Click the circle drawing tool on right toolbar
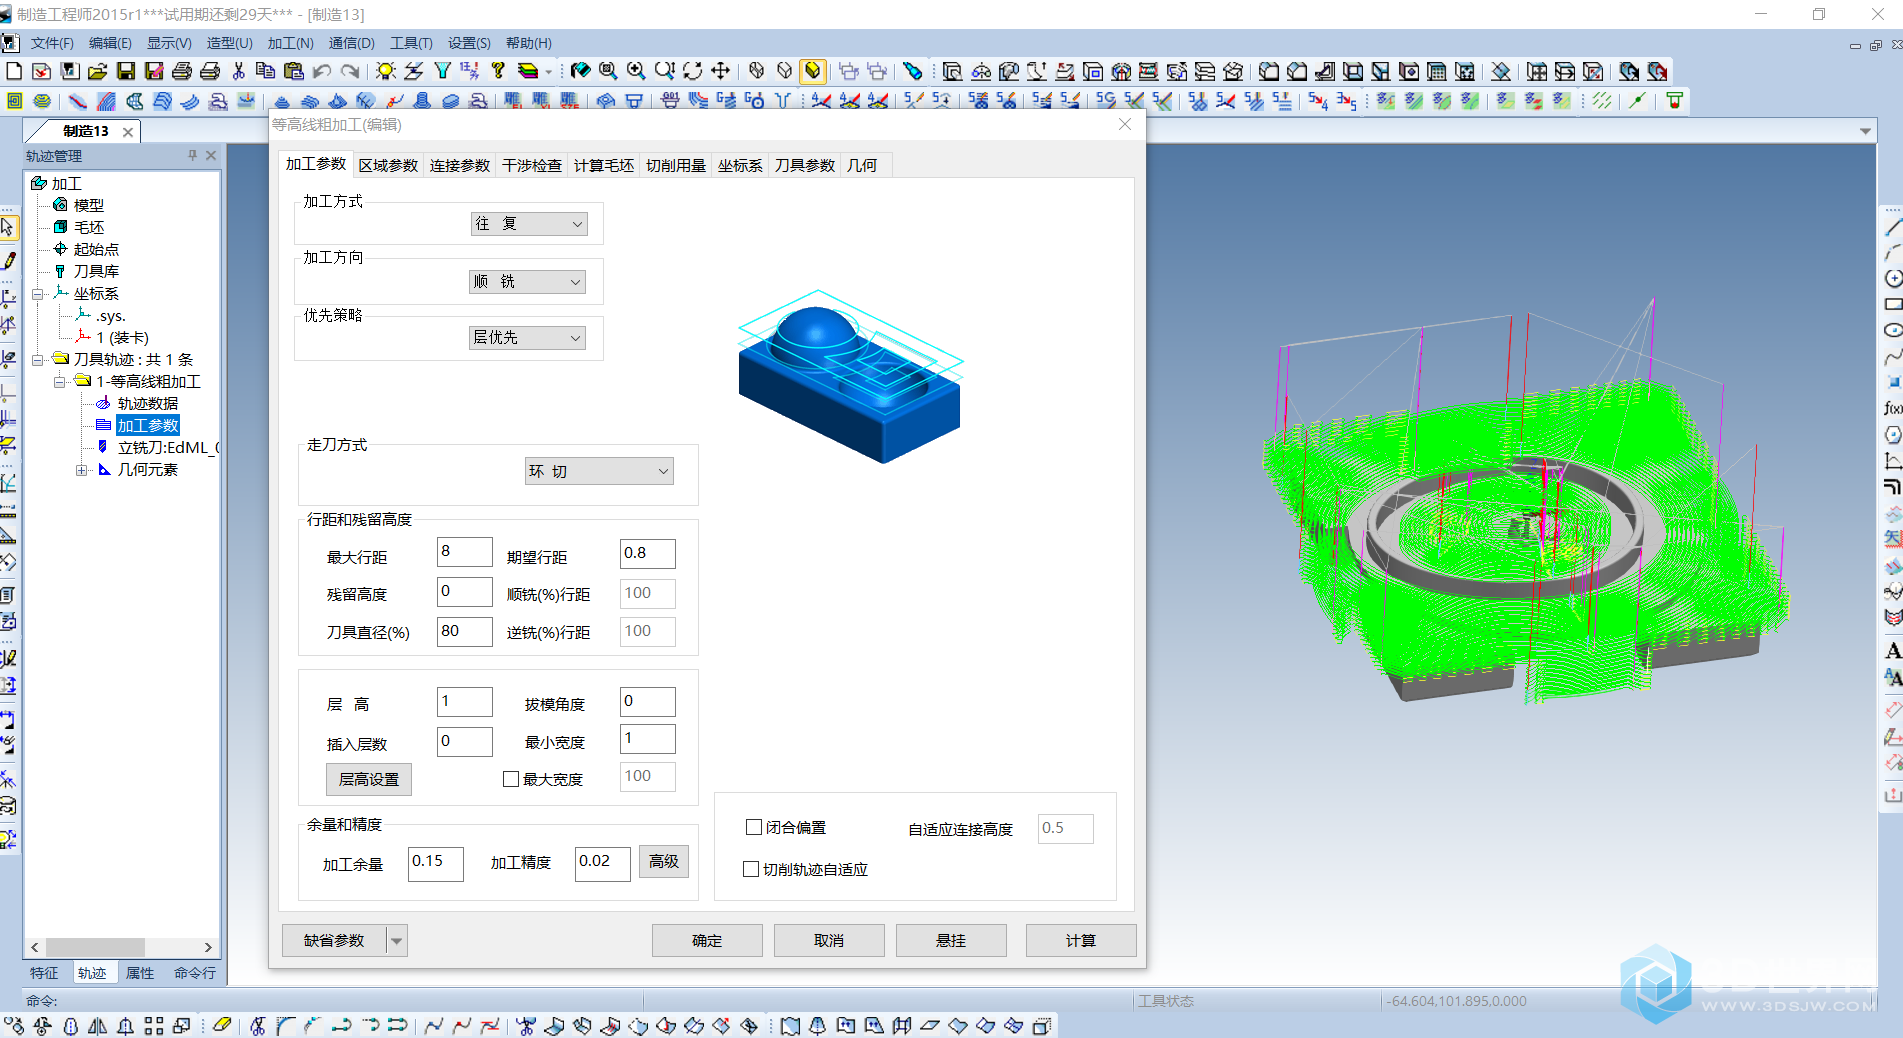Screen dimensions: 1903x1038 coord(1892,279)
